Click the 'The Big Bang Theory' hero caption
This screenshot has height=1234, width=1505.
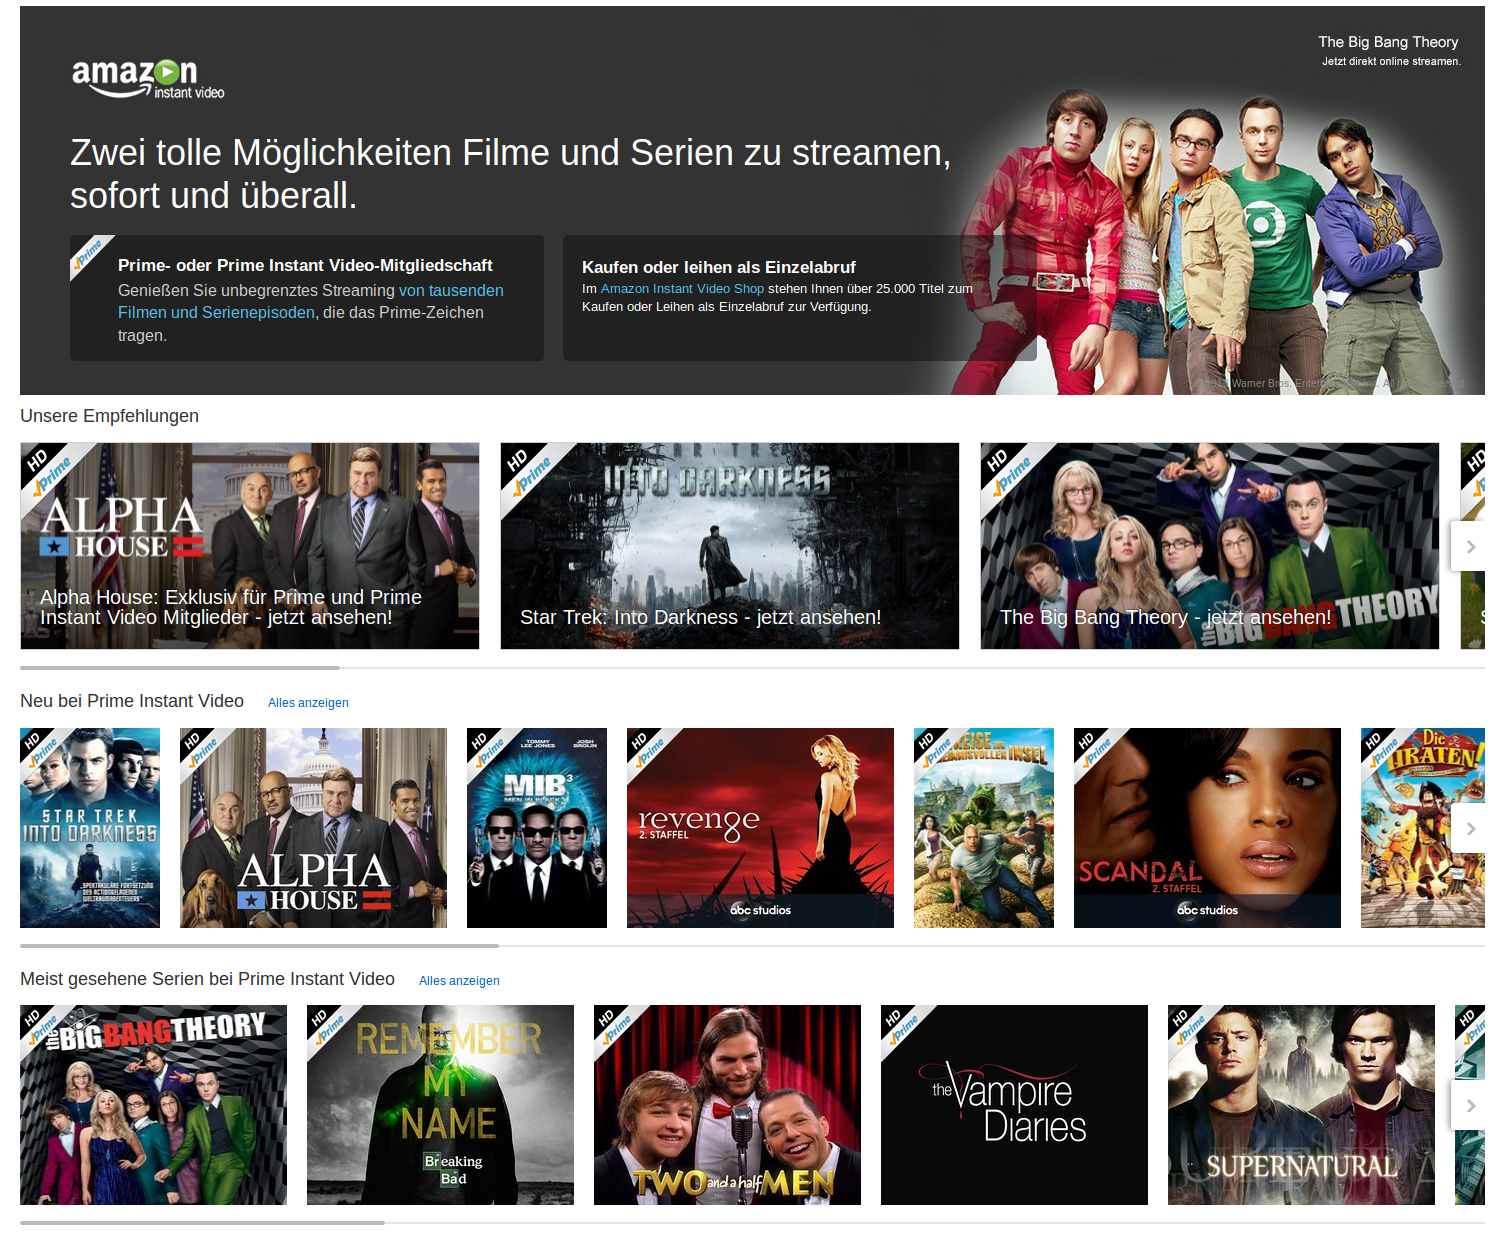coord(1388,42)
